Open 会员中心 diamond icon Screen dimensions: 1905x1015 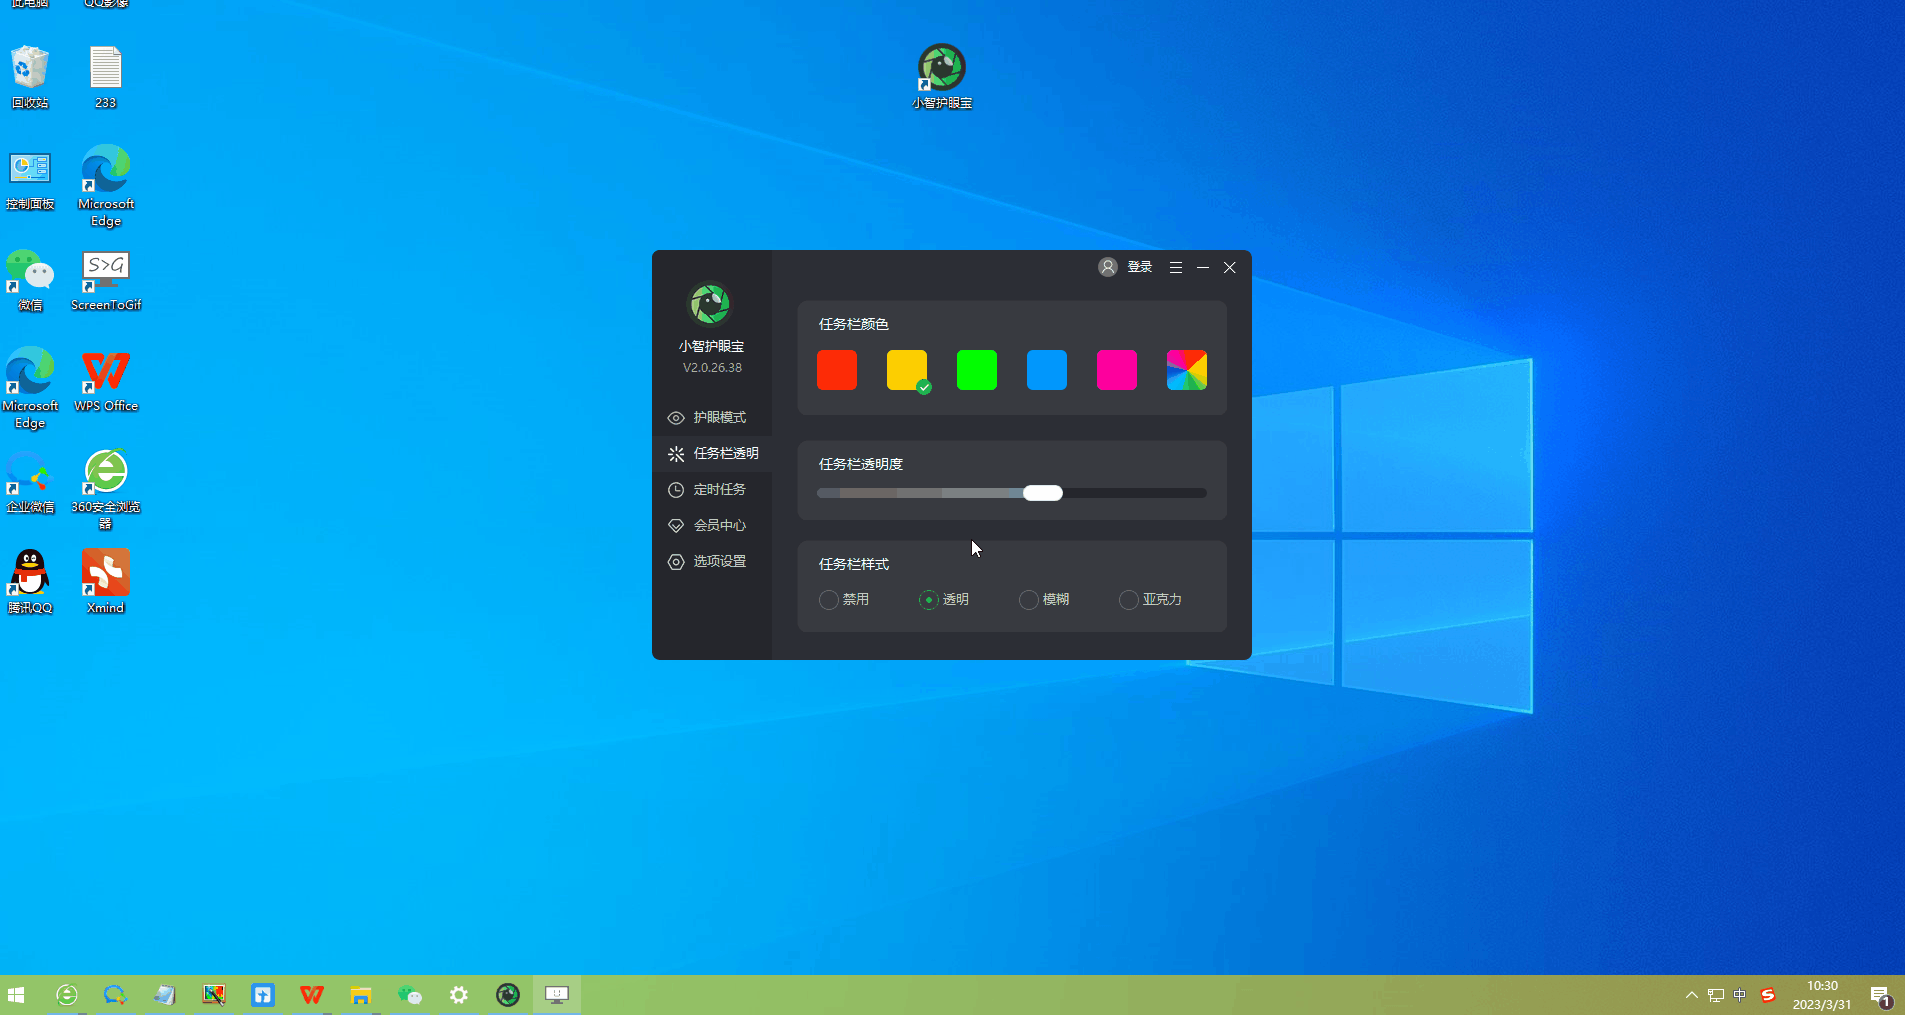[676, 526]
